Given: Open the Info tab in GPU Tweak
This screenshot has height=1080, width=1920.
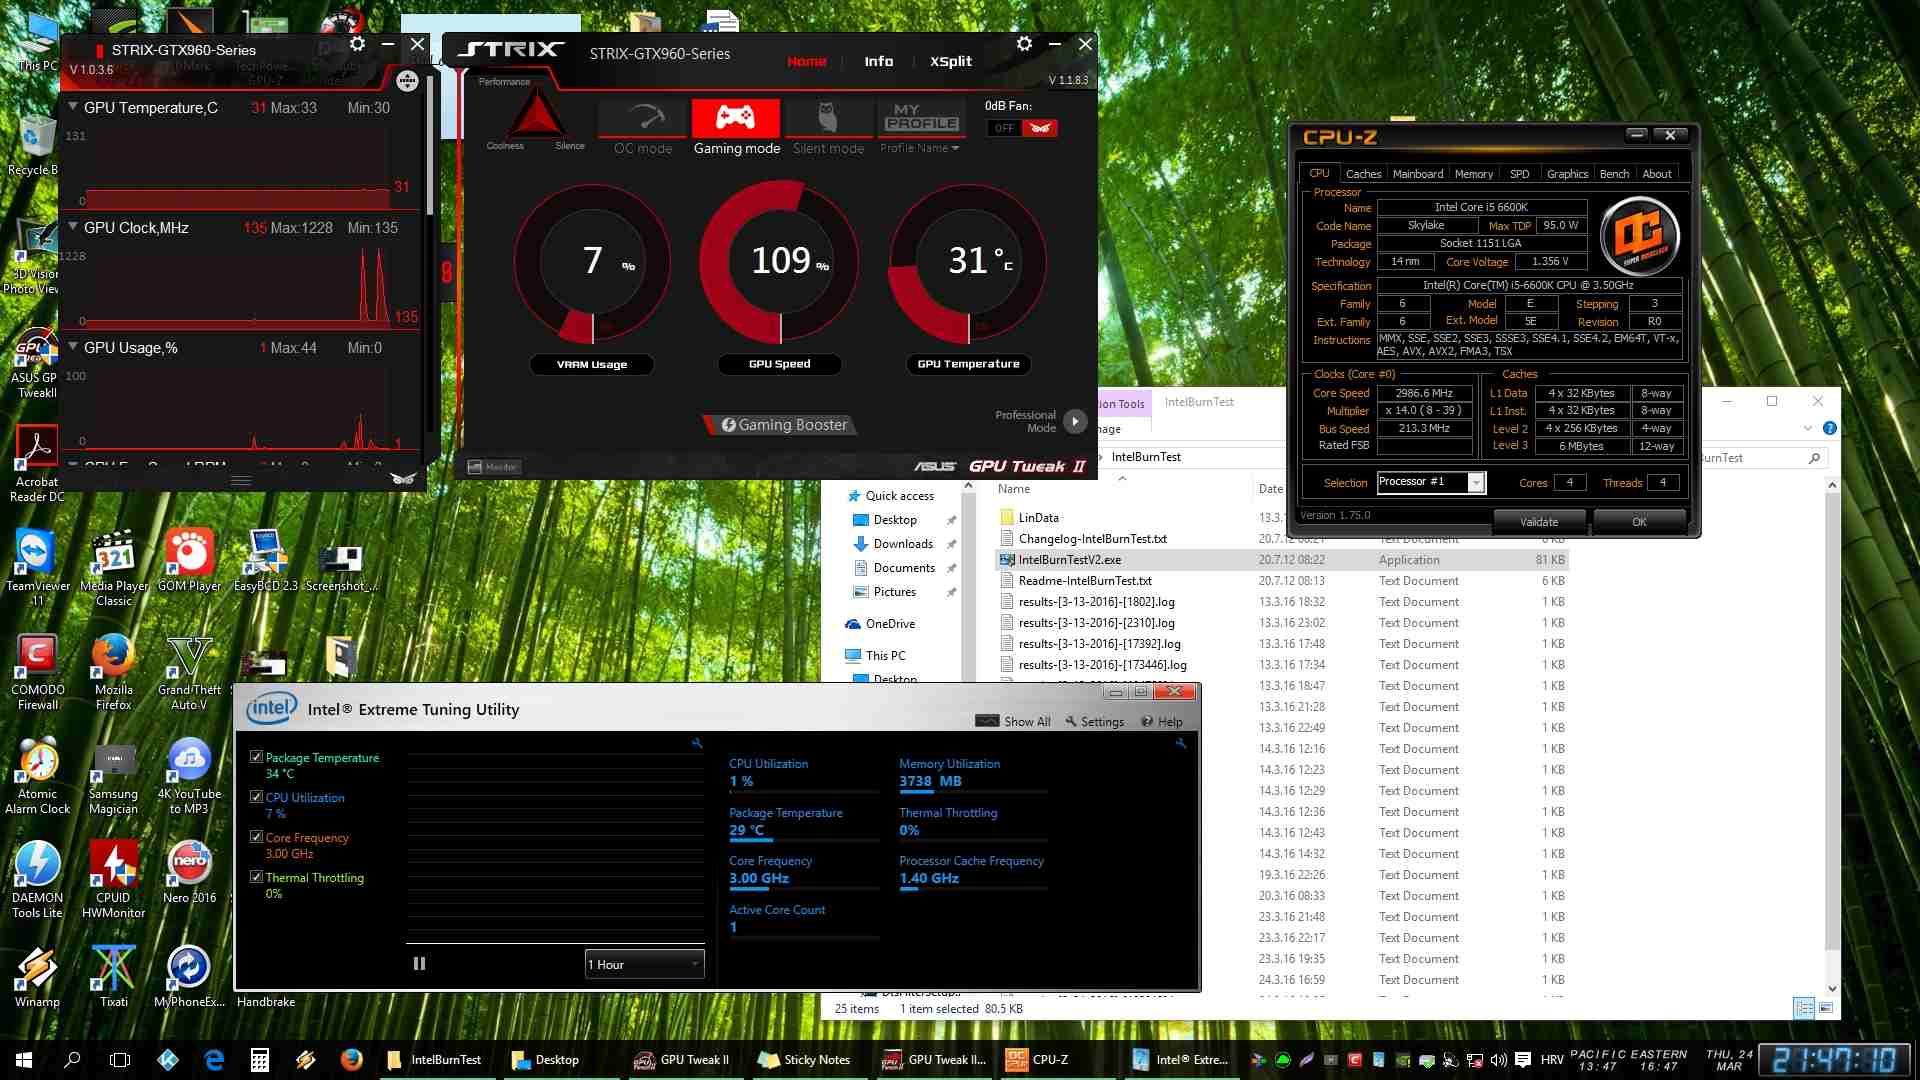Looking at the screenshot, I should pyautogui.click(x=878, y=61).
